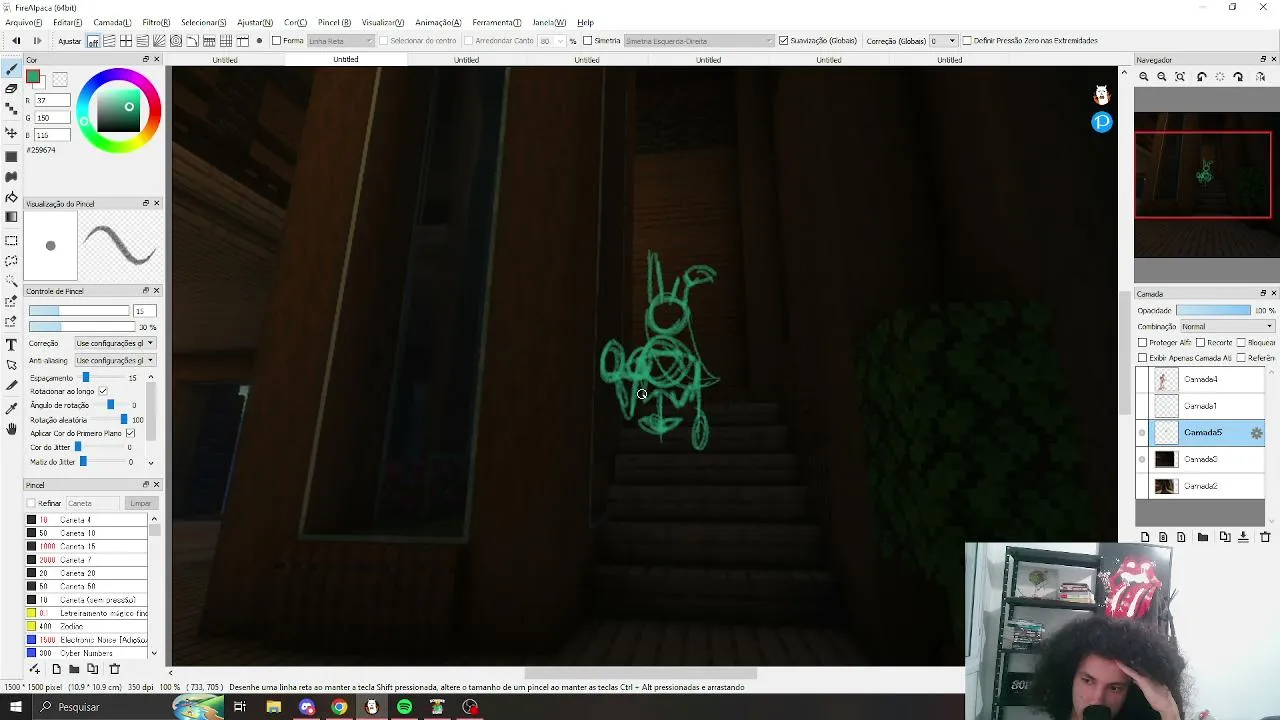Open the Arredondar Canto value dropdown
Viewport: 1280px width, 720px height.
pyautogui.click(x=552, y=41)
